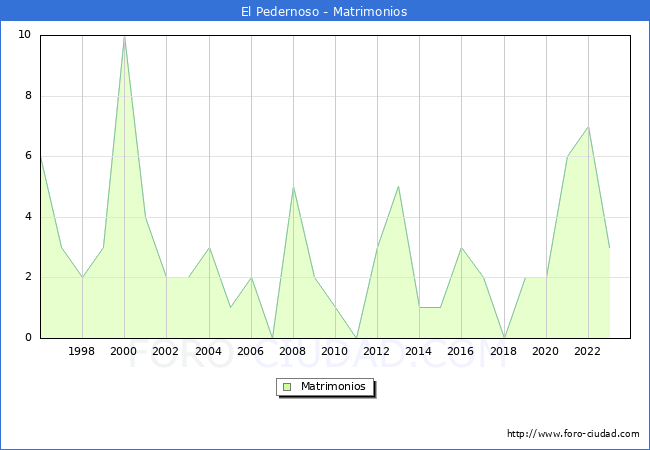Click the 2014 x-axis label
650x450 pixels.
tap(419, 351)
